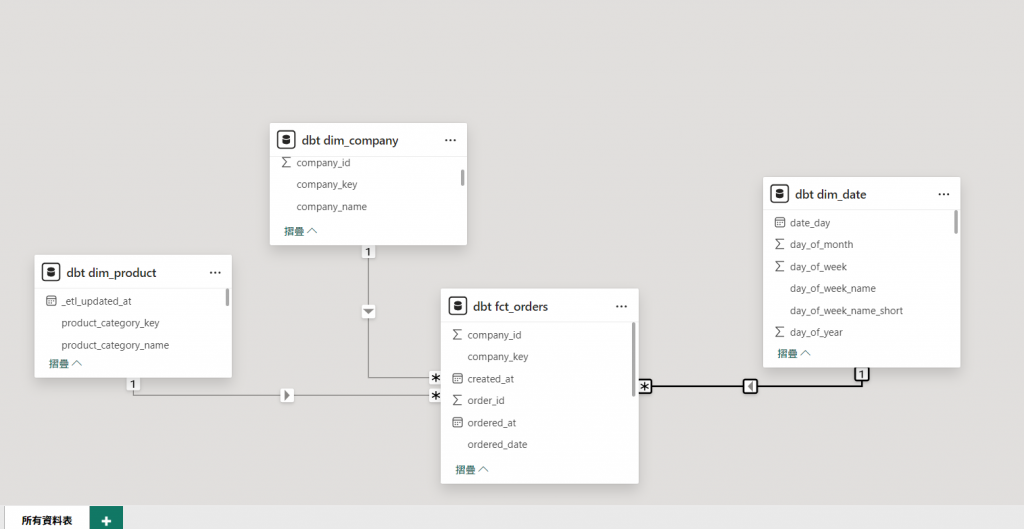Open more options for dbt dim_company
Screen dimensions: 1024x529
pyautogui.click(x=450, y=141)
